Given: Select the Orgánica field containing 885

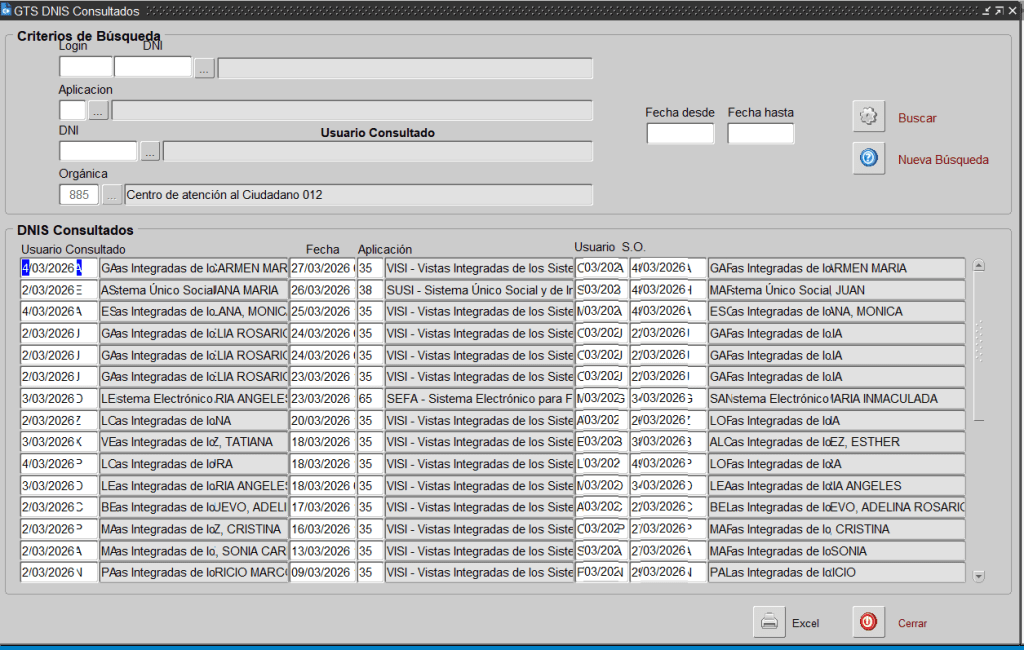Looking at the screenshot, I should [79, 195].
